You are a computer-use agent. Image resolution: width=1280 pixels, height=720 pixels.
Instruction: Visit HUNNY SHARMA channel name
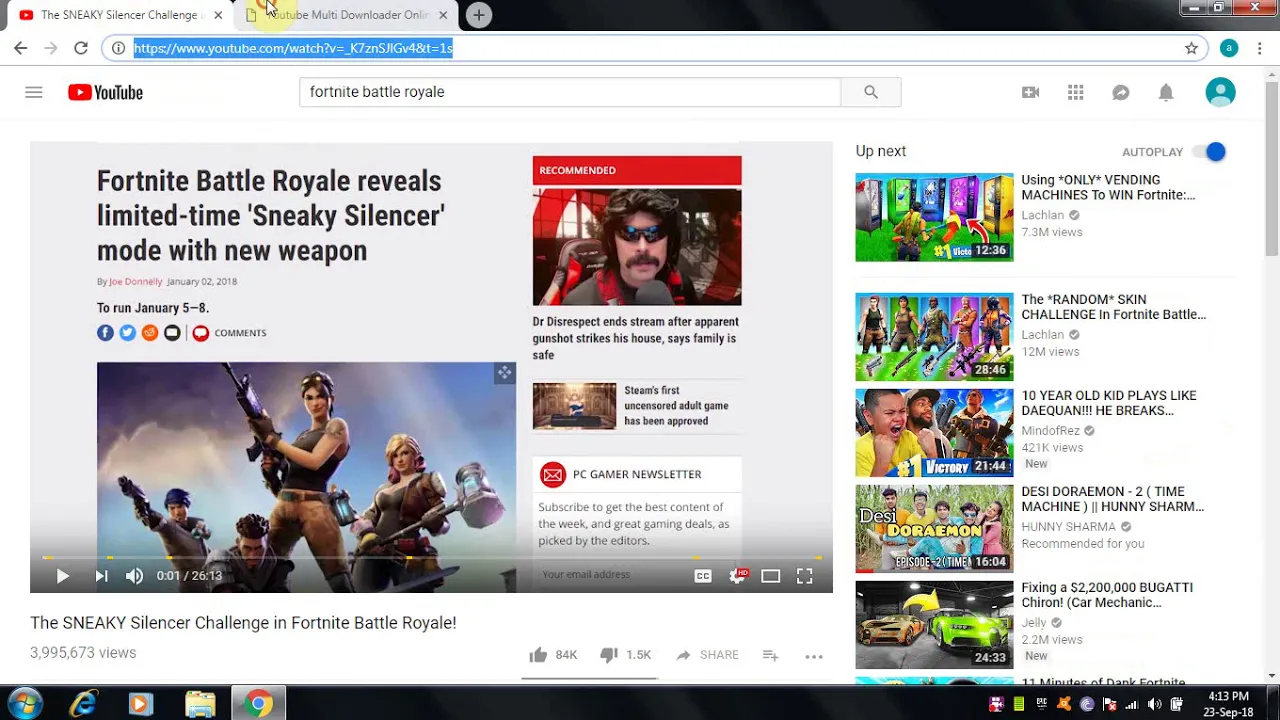pyautogui.click(x=1068, y=527)
